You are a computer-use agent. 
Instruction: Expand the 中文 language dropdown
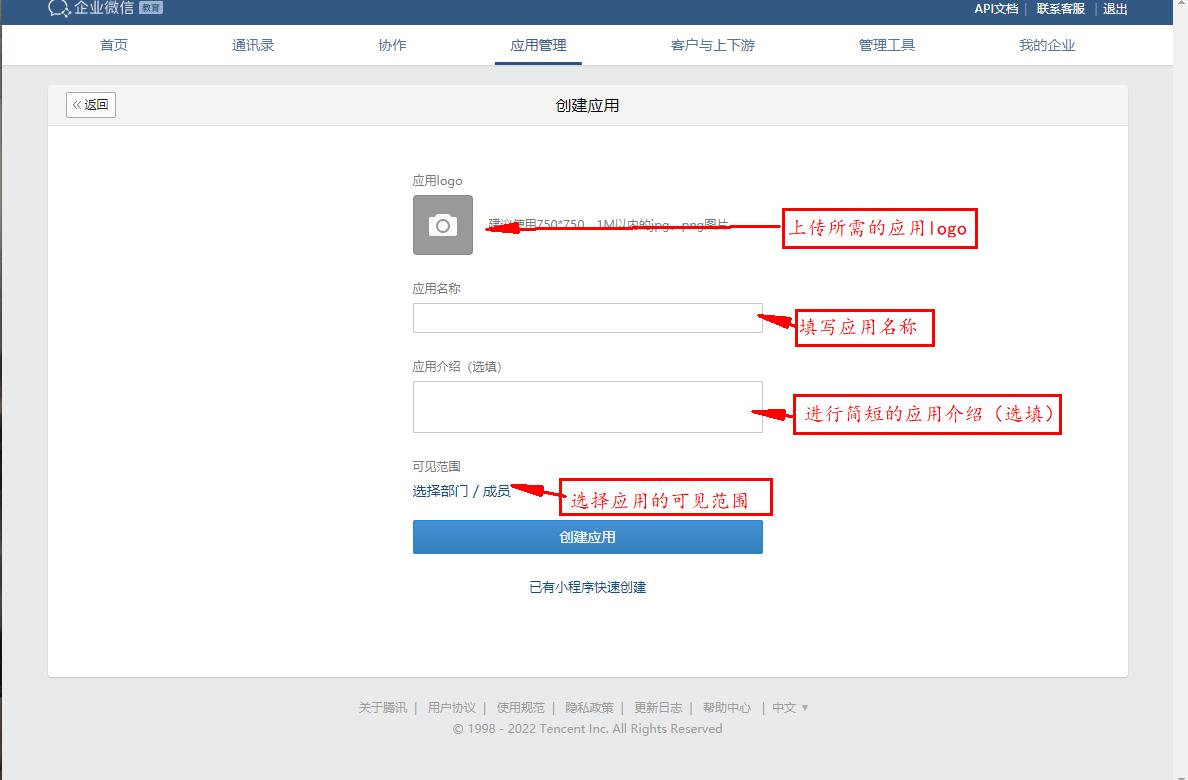pos(789,707)
